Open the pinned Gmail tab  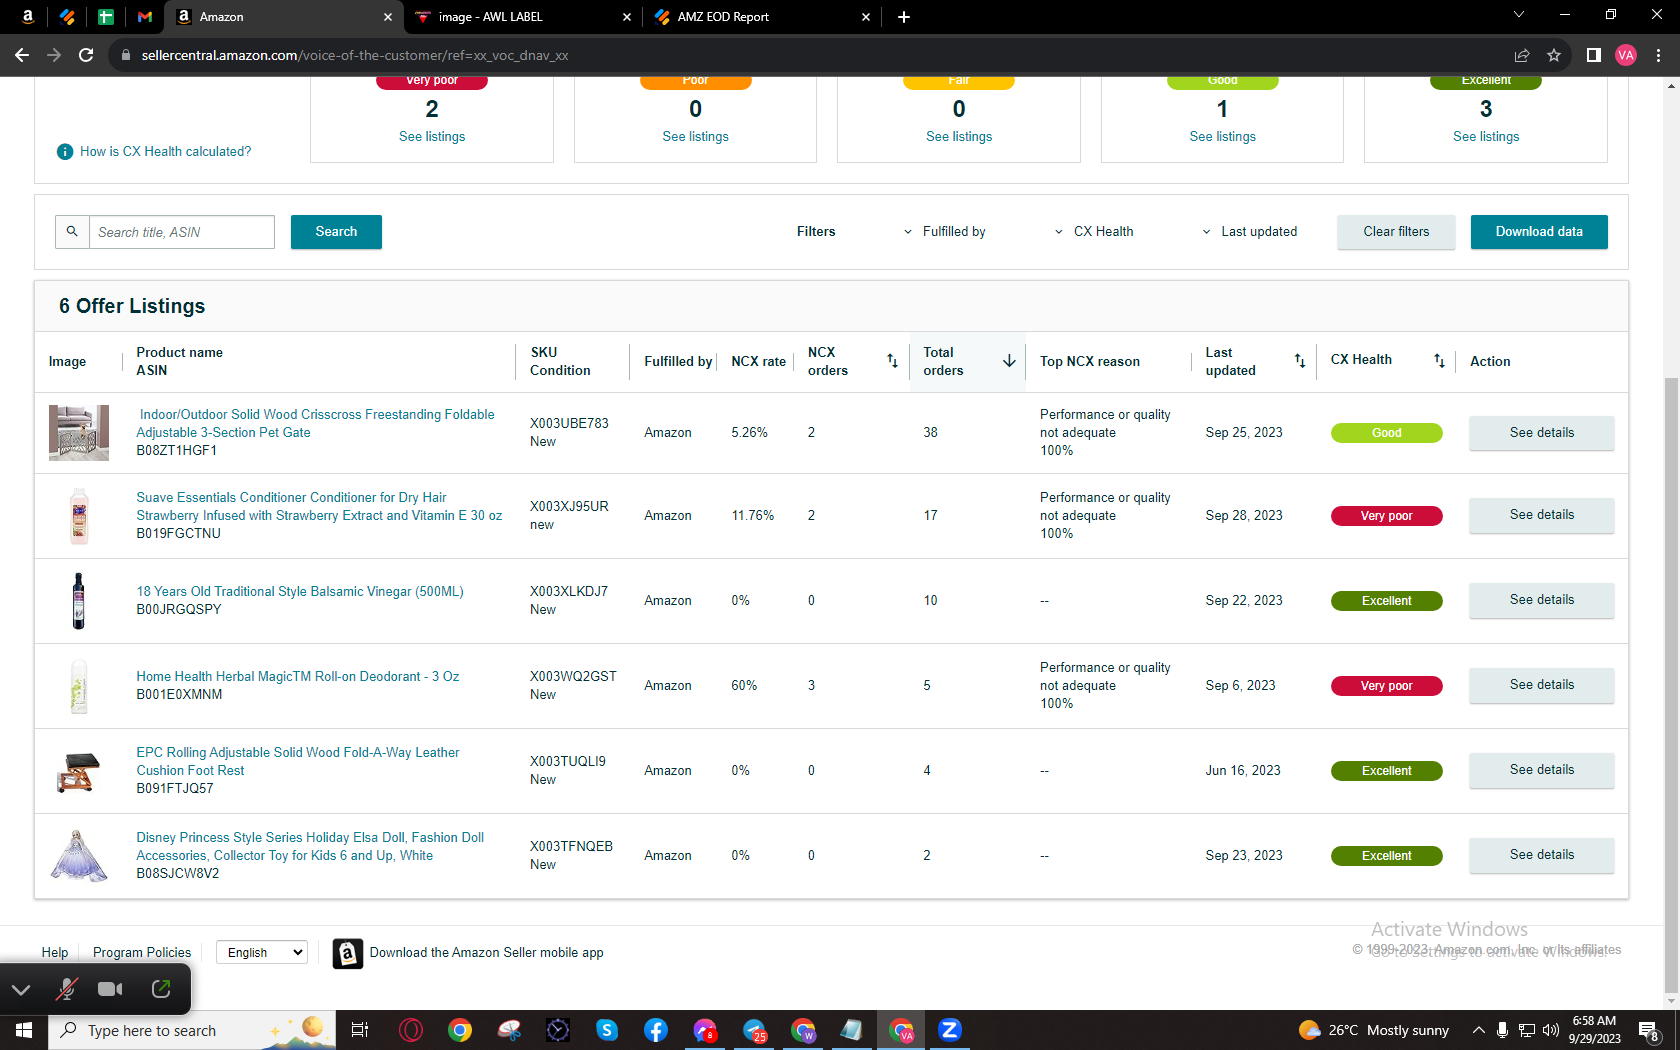145,17
